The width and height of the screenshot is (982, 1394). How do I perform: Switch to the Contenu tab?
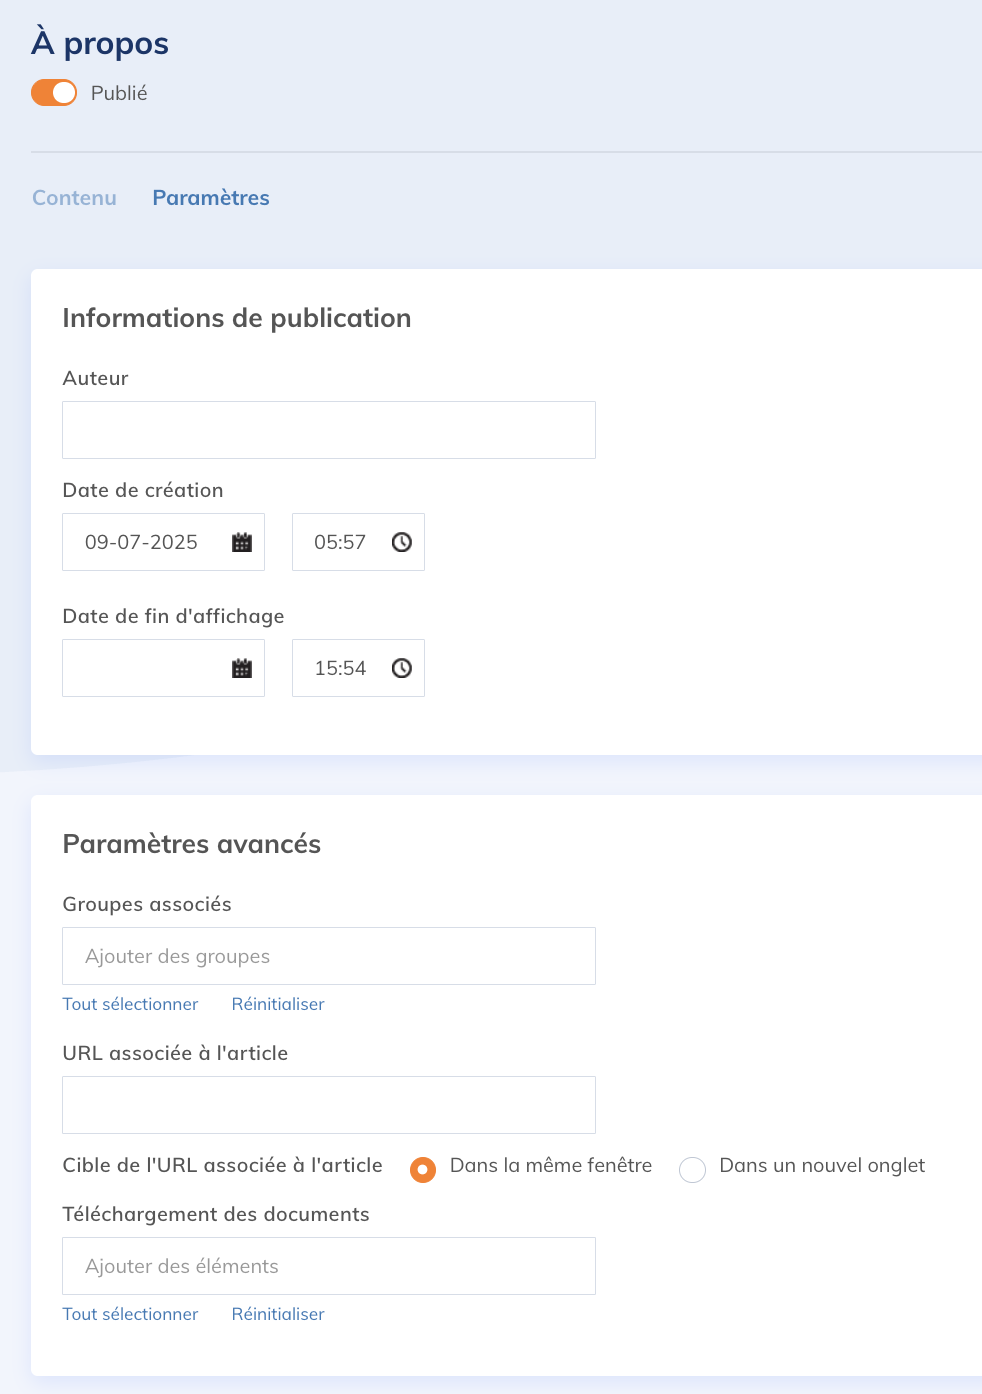(74, 198)
